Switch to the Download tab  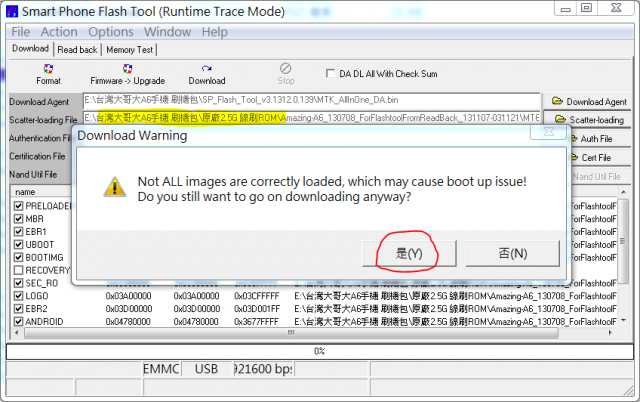[x=31, y=49]
